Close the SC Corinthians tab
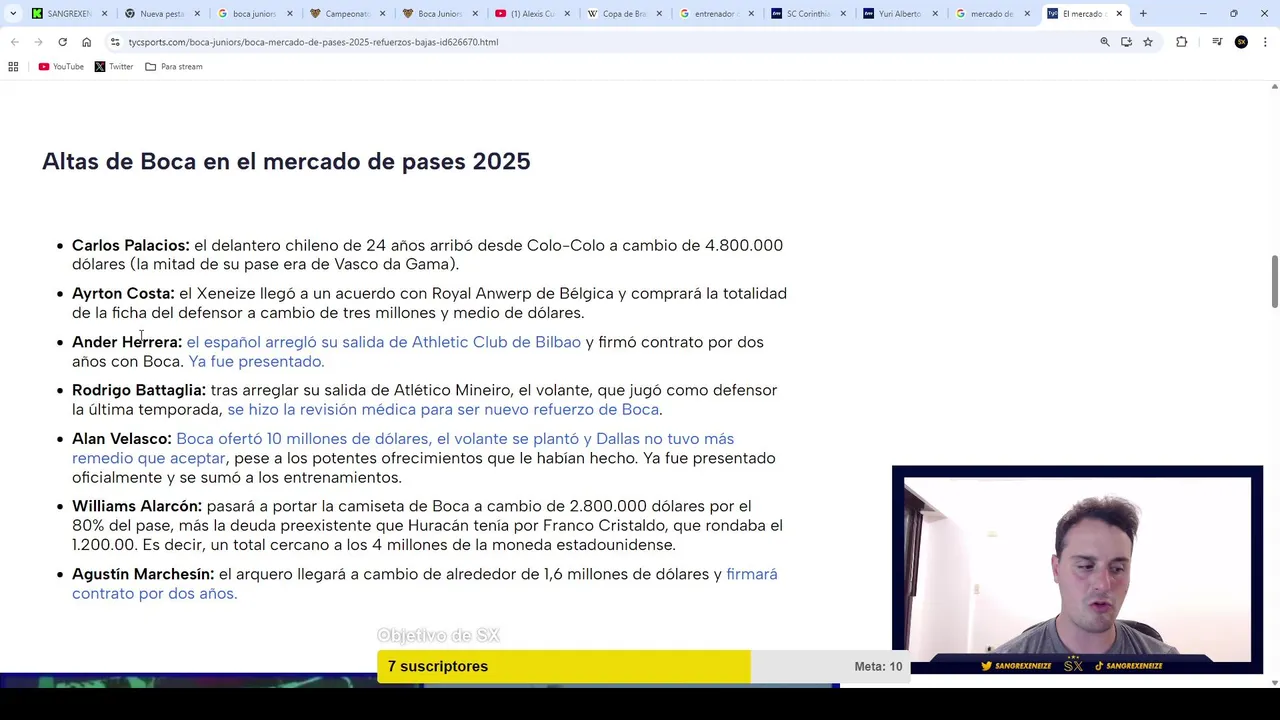 point(844,14)
